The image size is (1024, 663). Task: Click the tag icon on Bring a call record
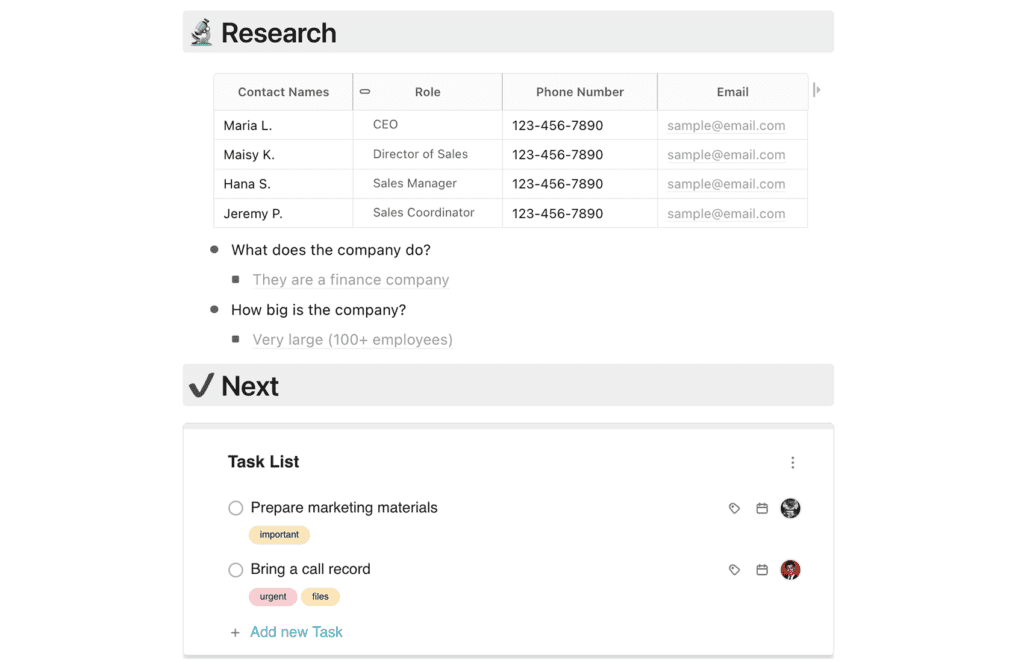click(734, 569)
